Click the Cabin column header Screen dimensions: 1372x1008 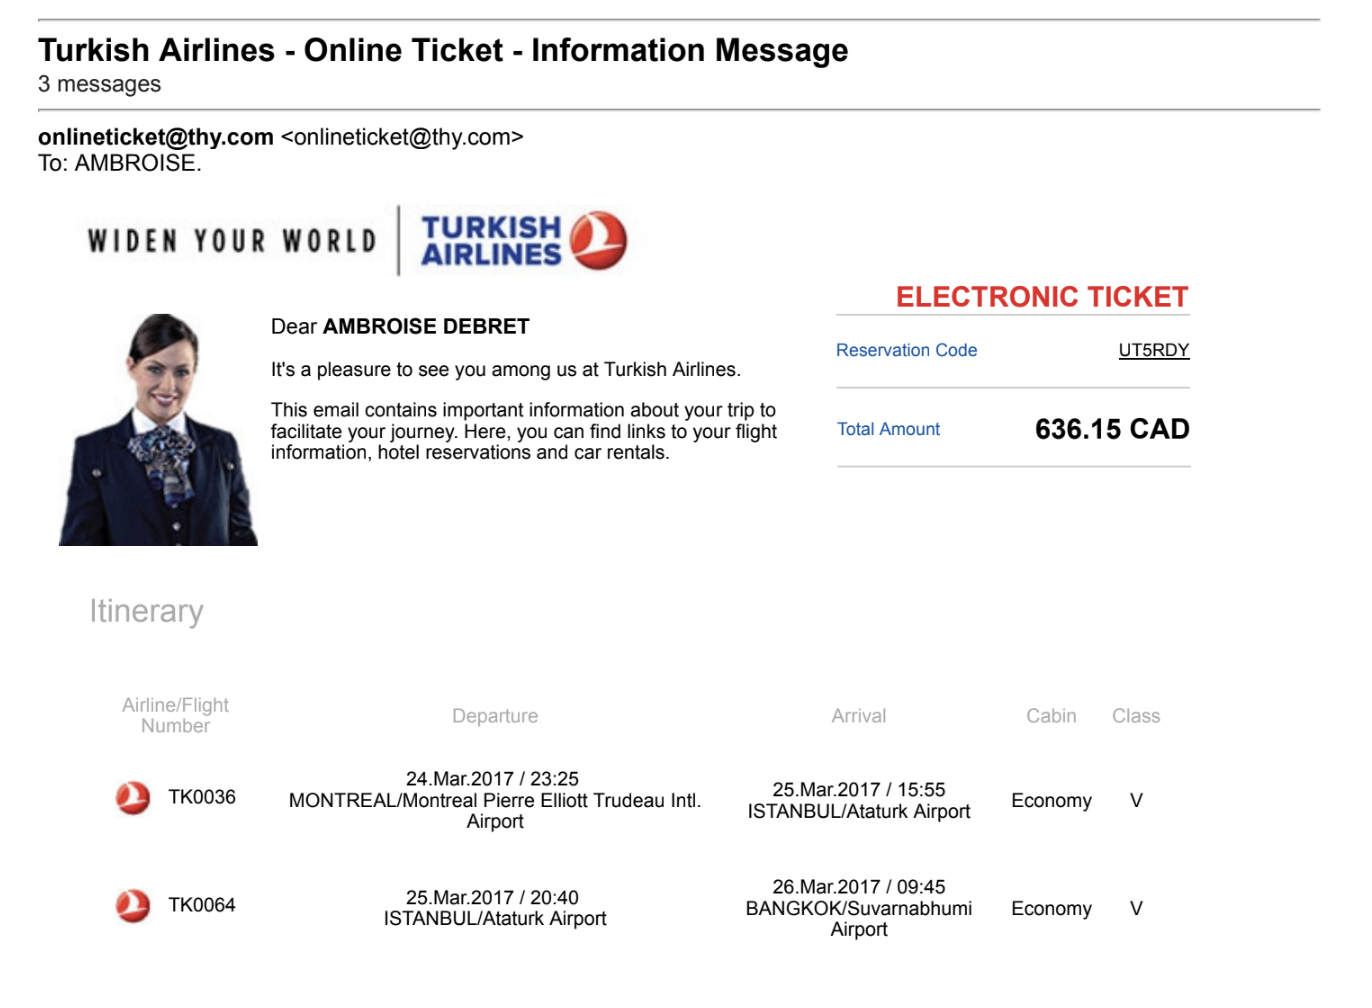coord(1051,716)
